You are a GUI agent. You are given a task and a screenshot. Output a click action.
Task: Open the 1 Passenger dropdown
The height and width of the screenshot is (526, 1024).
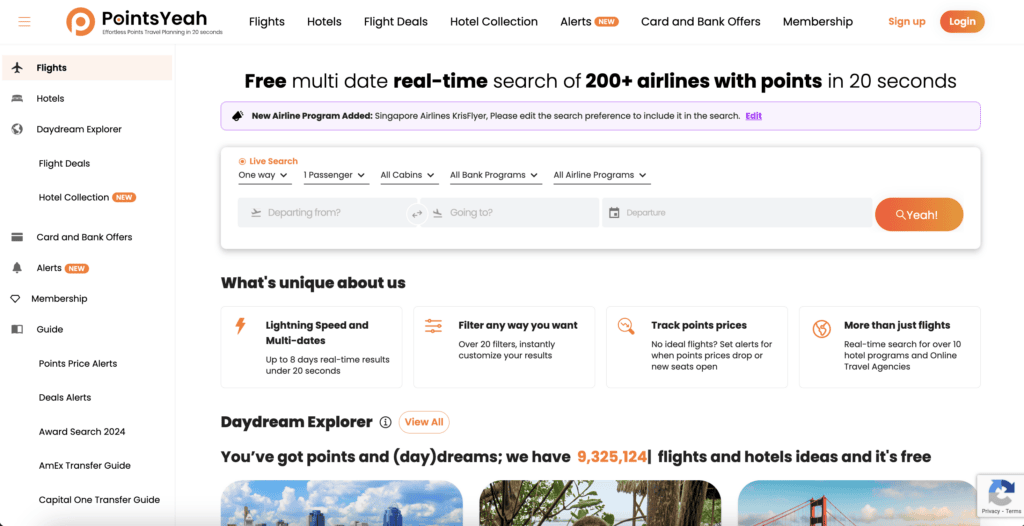[335, 175]
